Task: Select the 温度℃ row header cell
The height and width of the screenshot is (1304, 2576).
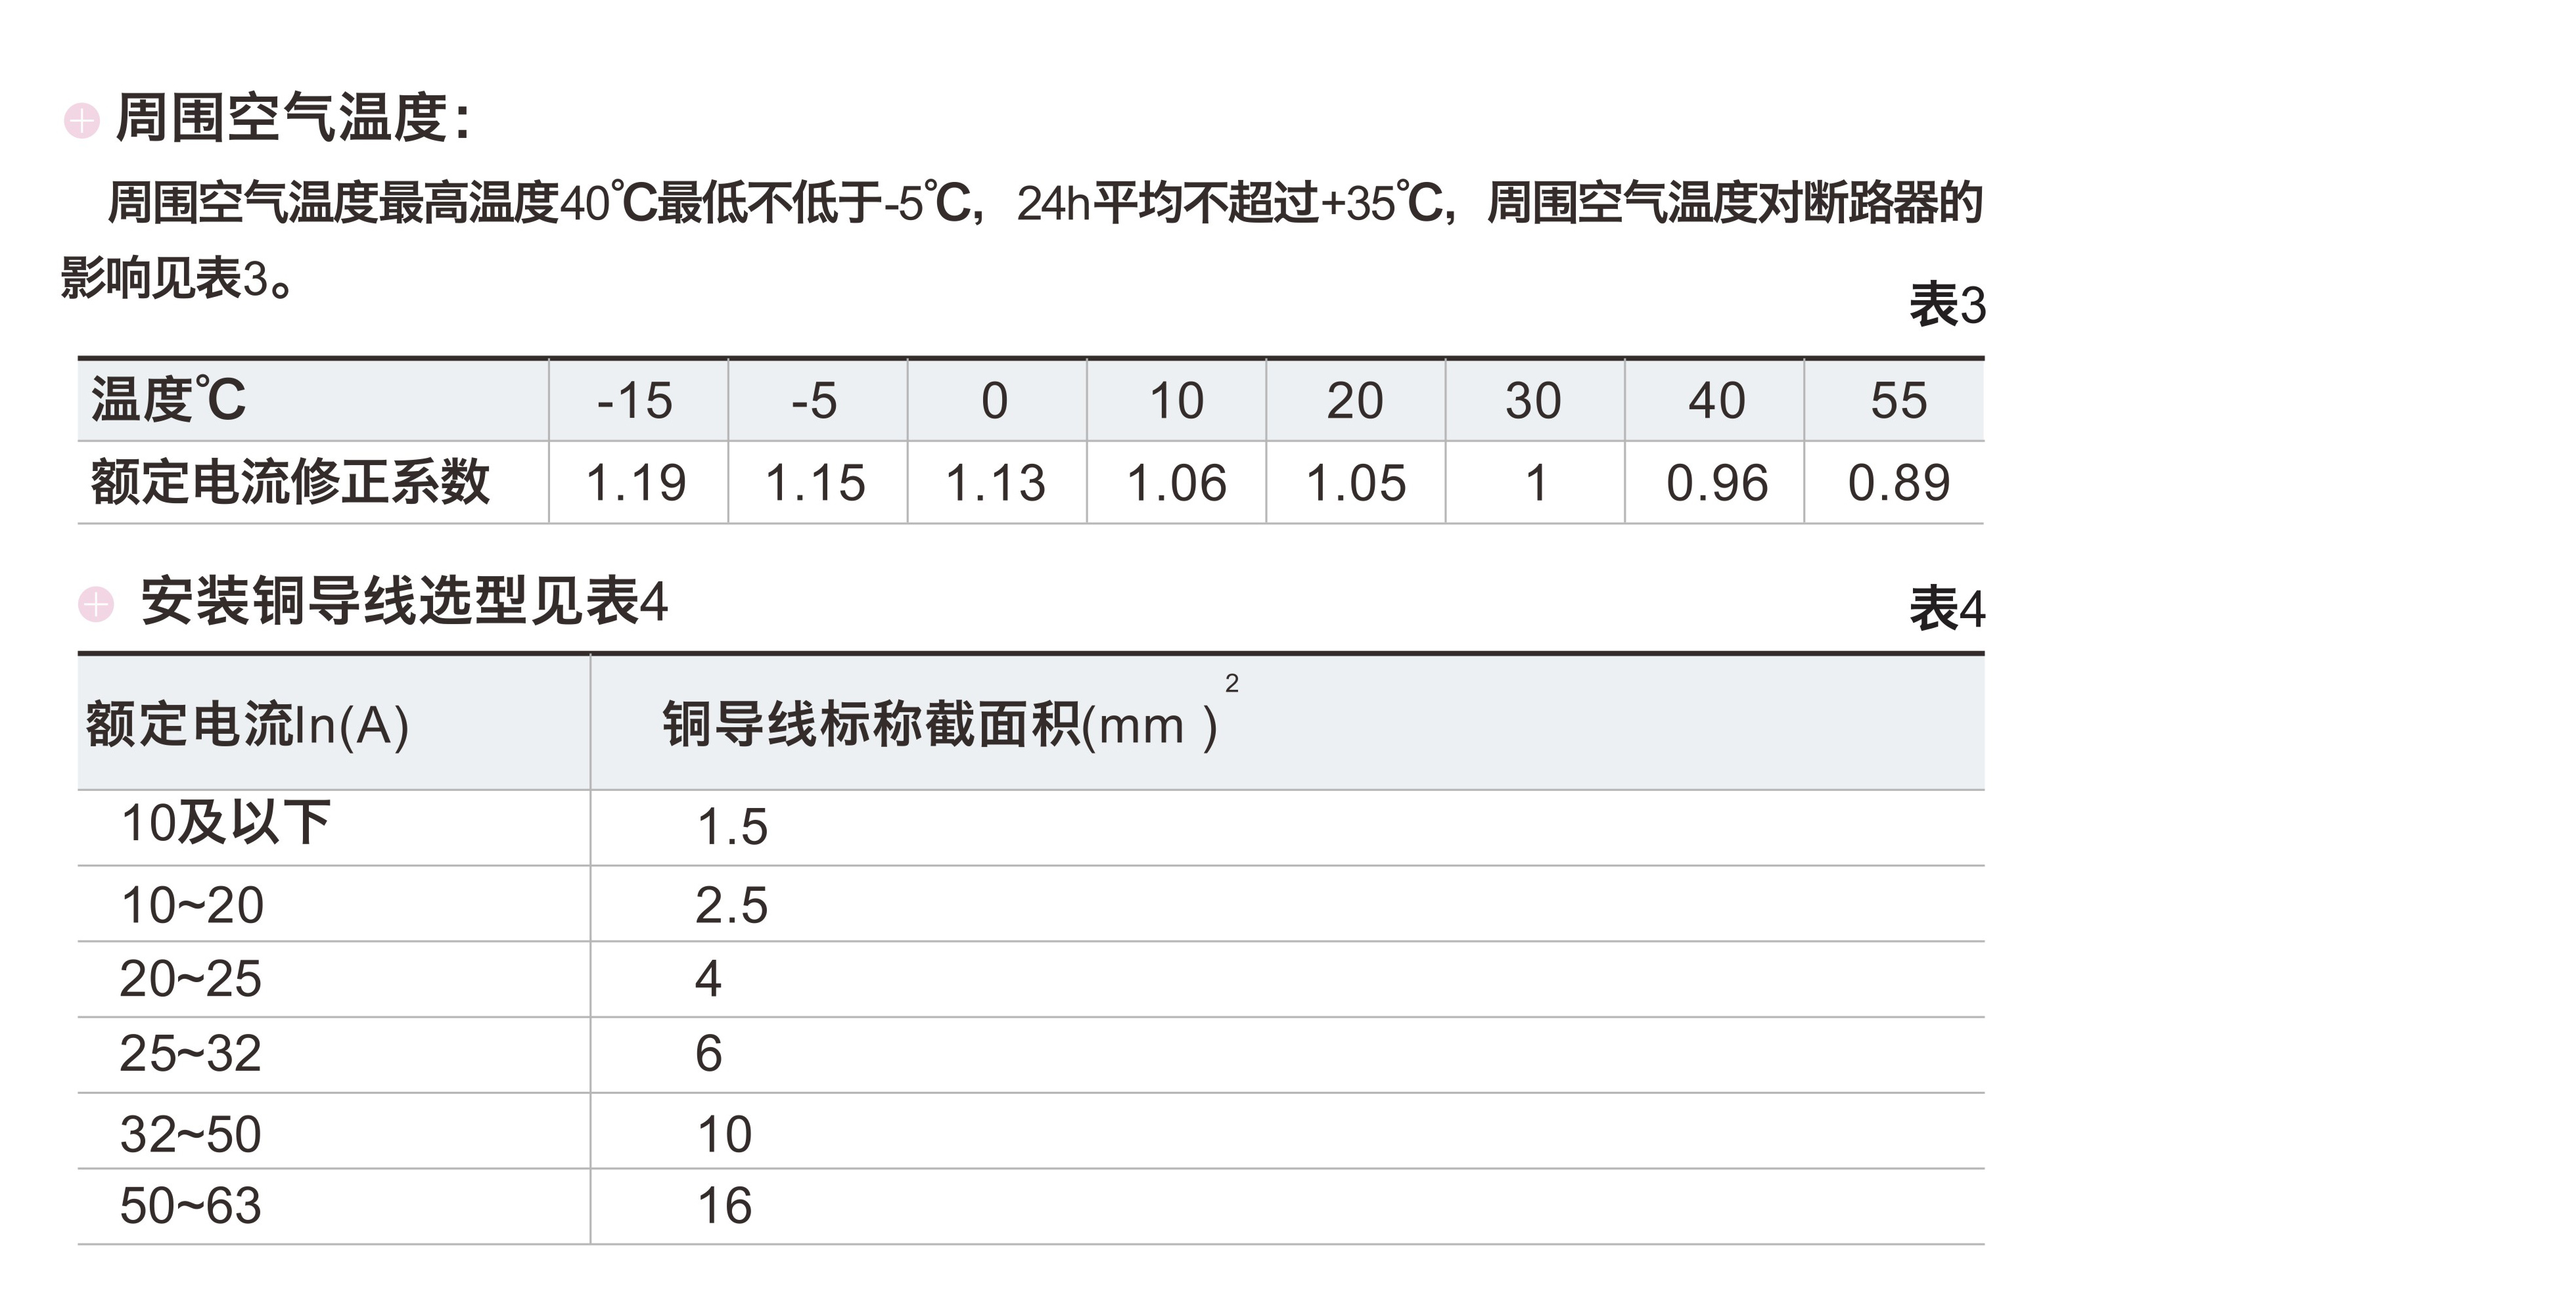Action: 168,400
